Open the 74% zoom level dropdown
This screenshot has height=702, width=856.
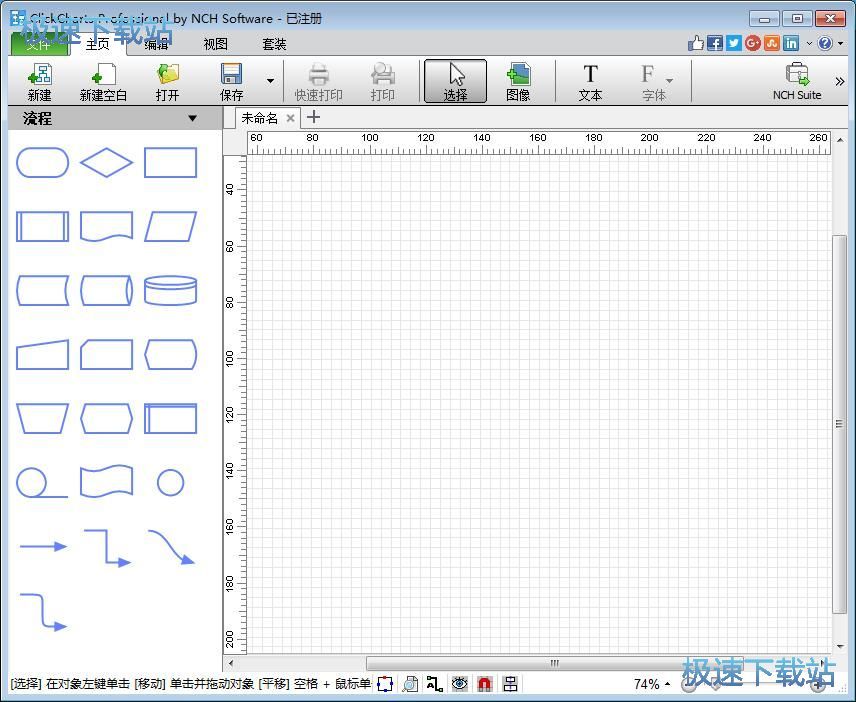(652, 684)
